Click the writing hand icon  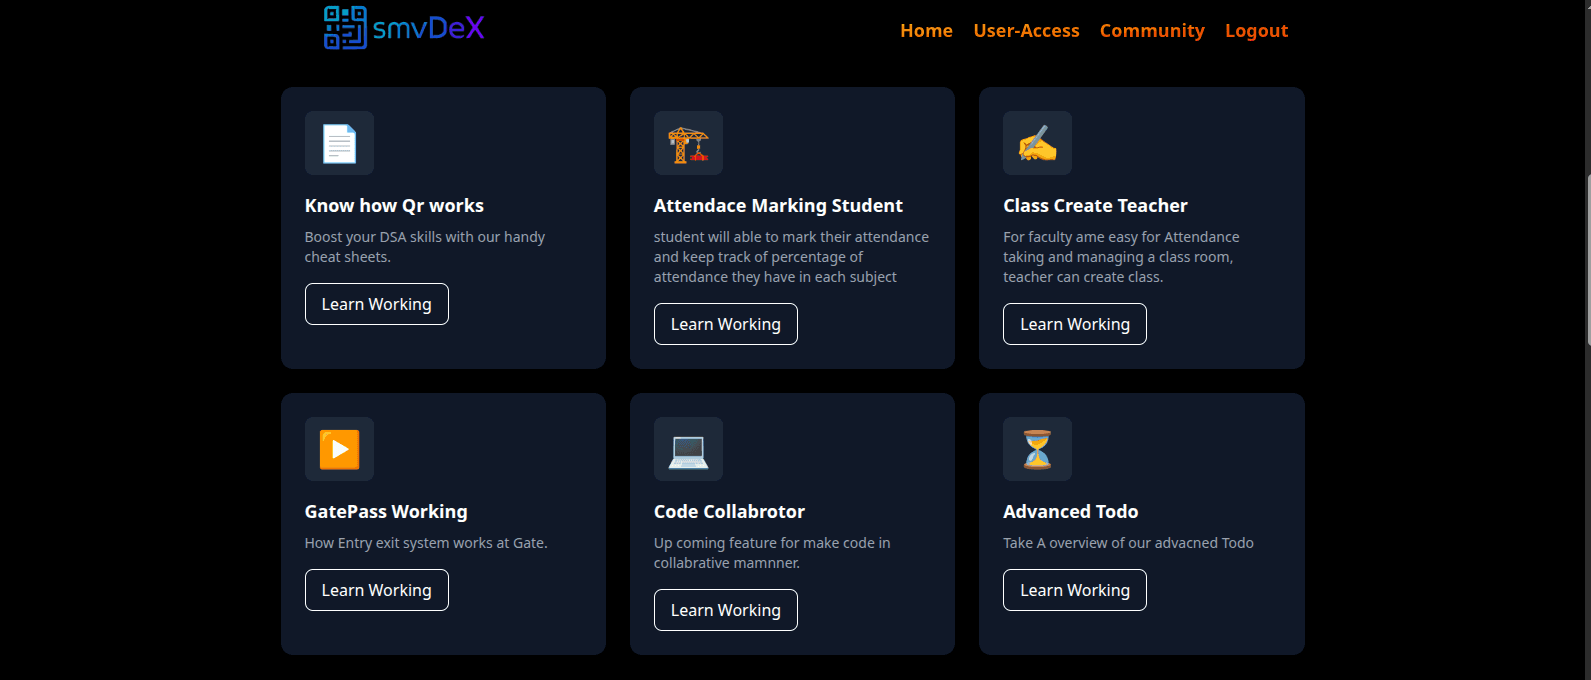point(1037,143)
